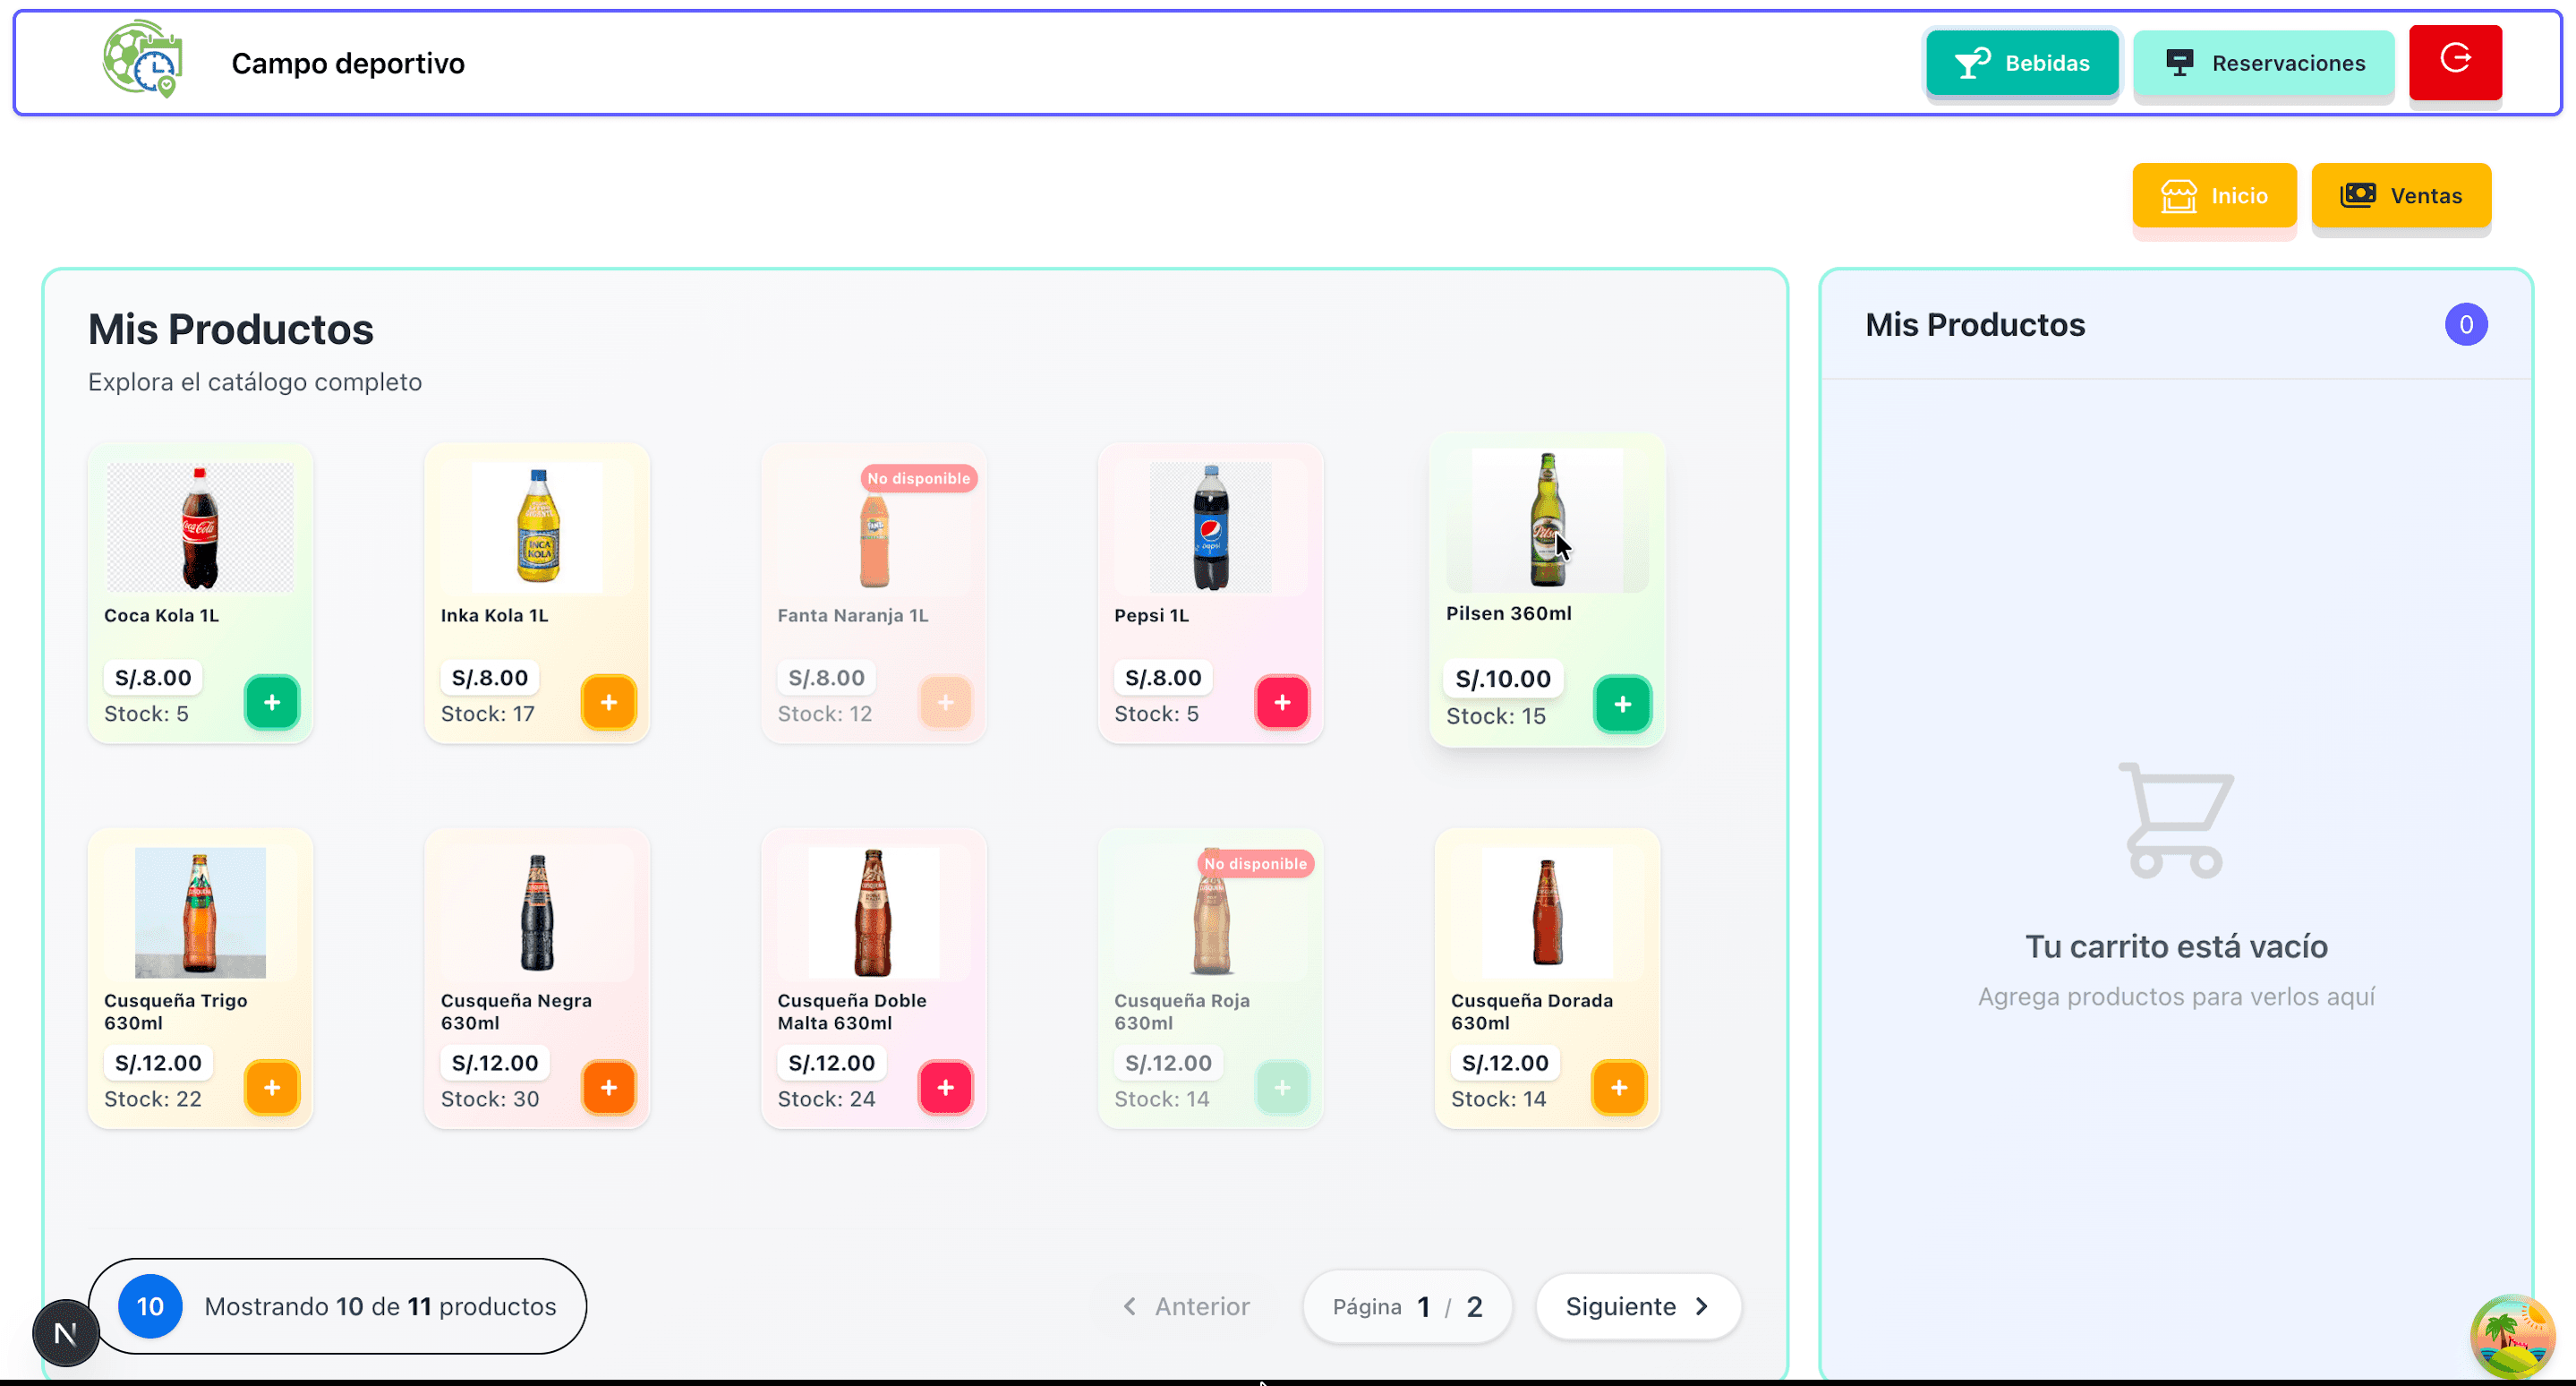
Task: Add Pepsi 1L to cart
Action: pos(1283,702)
